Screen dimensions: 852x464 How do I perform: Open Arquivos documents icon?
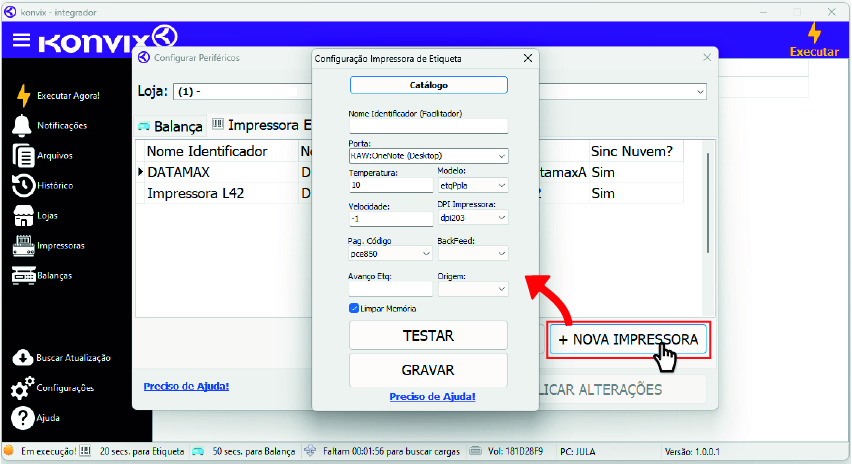[23, 155]
